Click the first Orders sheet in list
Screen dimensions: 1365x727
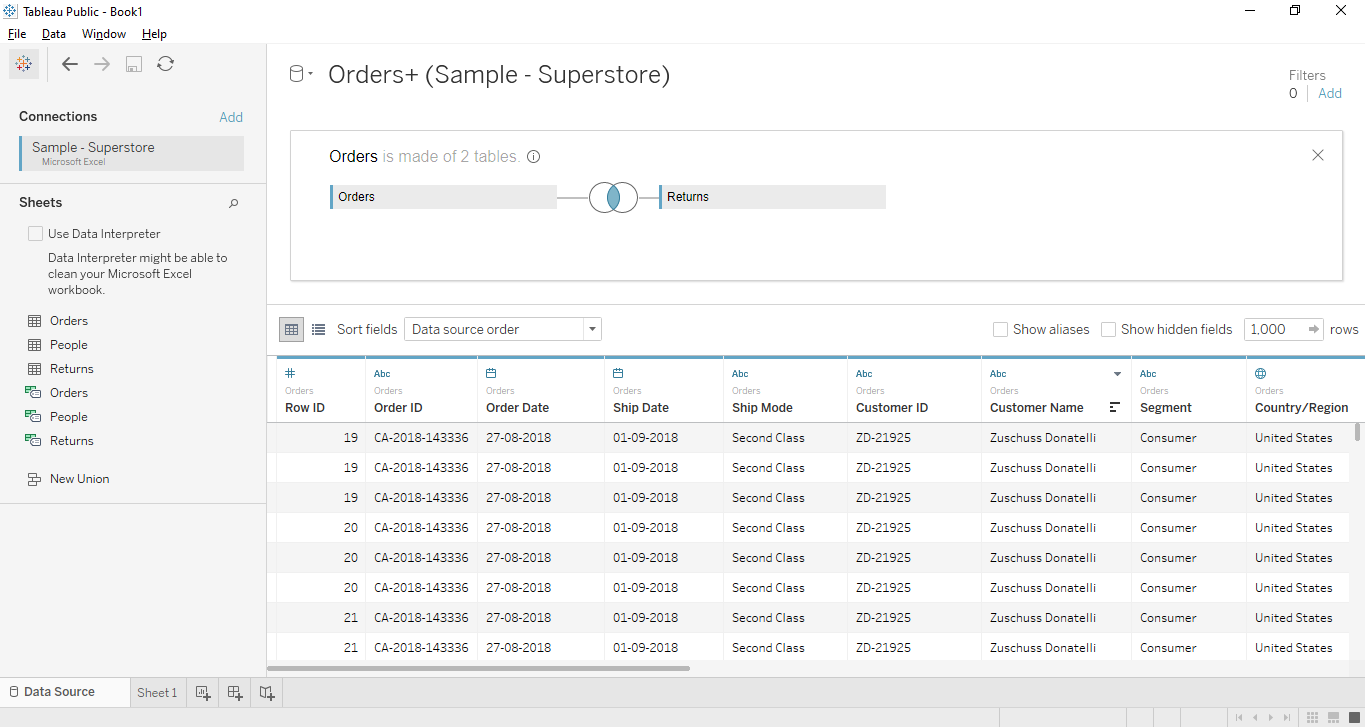click(x=69, y=321)
